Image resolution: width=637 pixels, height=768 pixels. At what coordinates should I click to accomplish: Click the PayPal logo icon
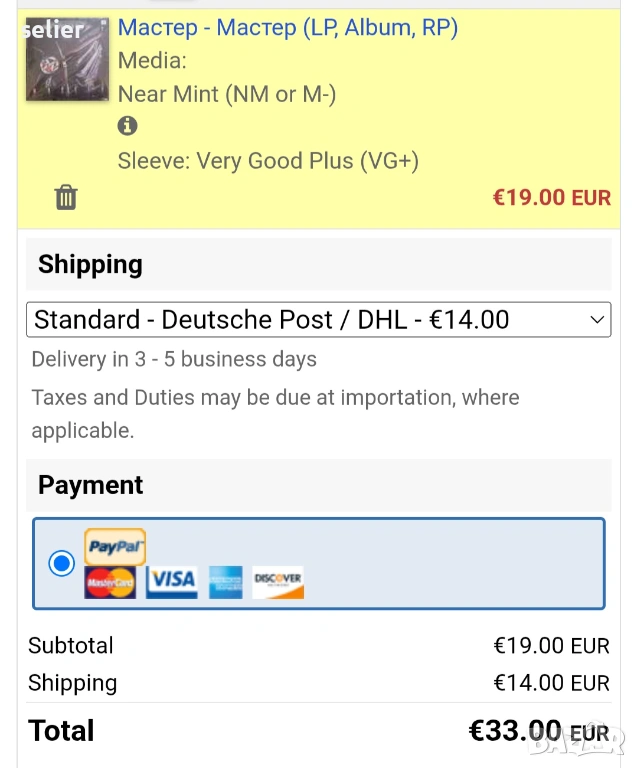pyautogui.click(x=115, y=547)
